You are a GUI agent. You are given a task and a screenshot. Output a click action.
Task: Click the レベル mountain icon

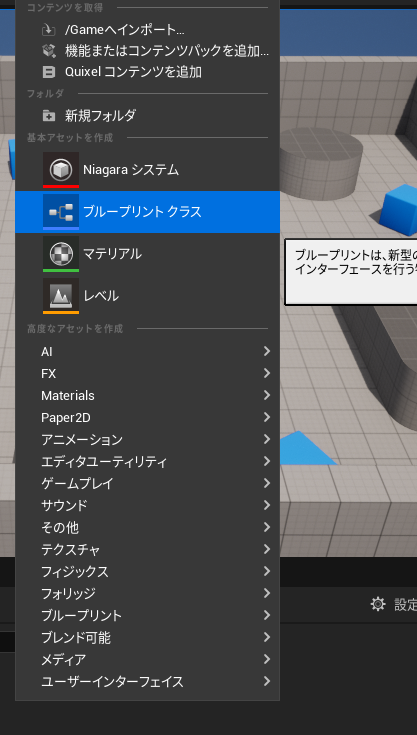coord(61,296)
